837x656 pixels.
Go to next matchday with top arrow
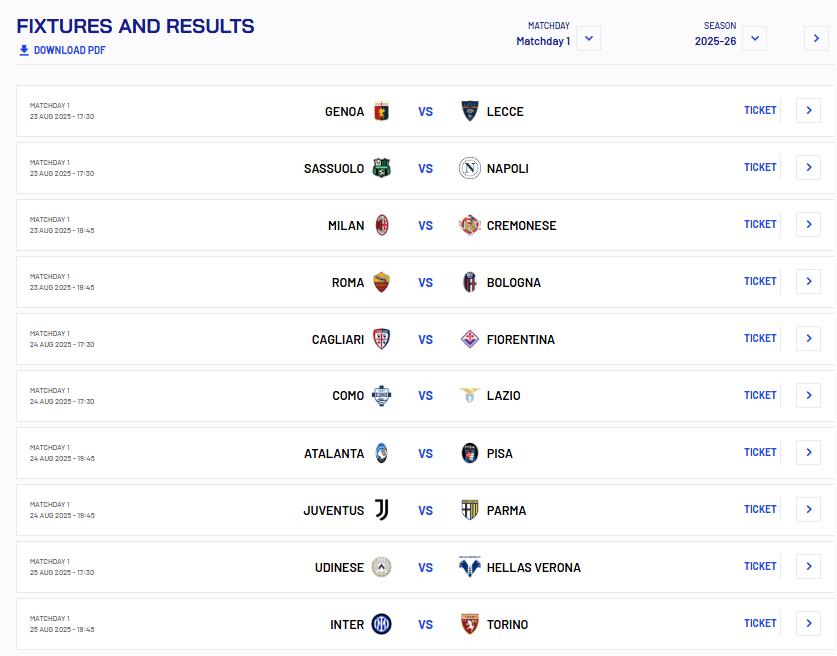[816, 39]
